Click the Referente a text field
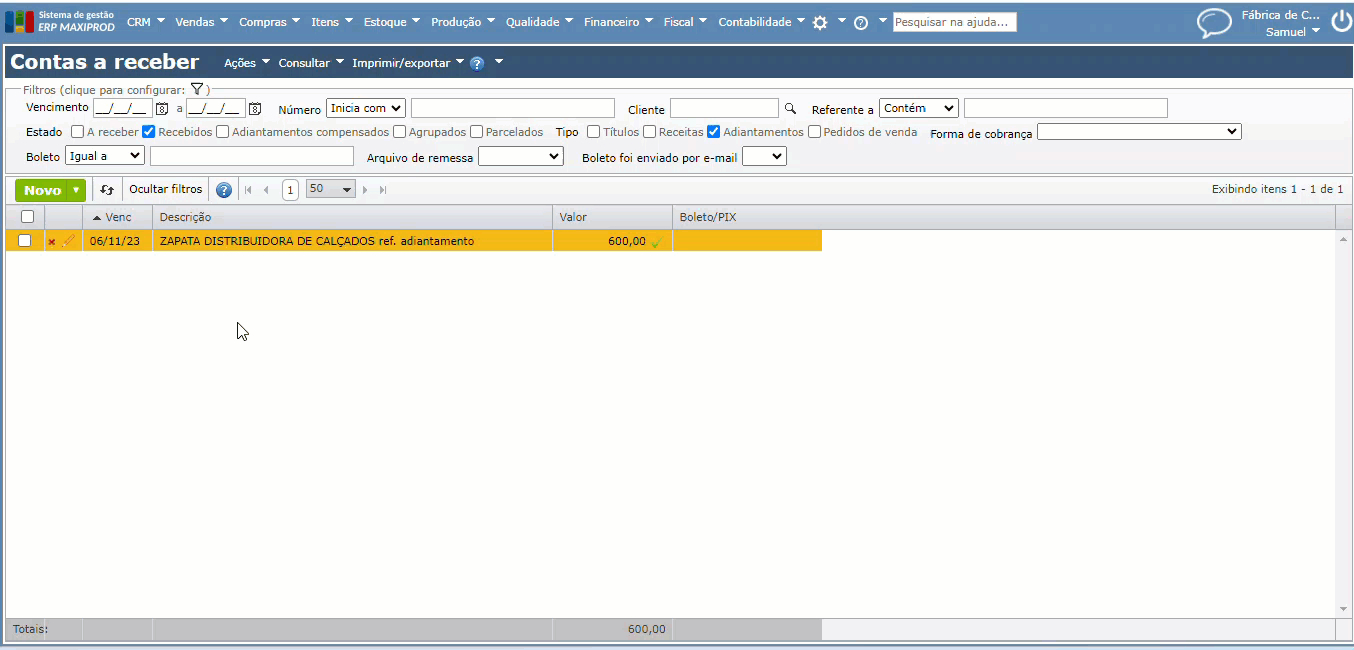 coord(1066,108)
